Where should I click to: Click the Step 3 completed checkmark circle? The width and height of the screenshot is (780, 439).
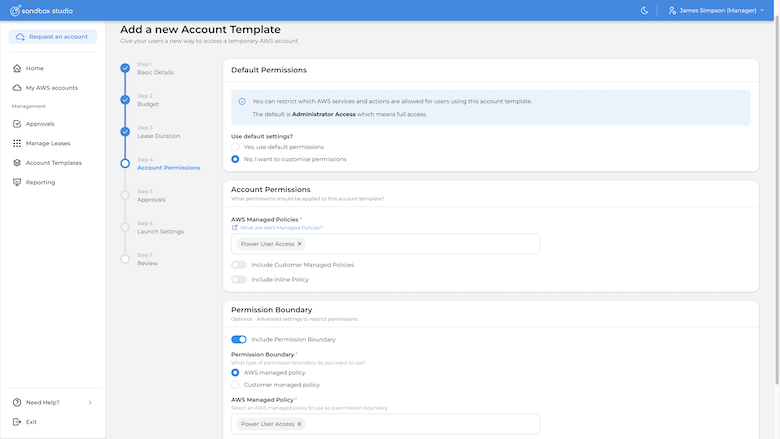pyautogui.click(x=125, y=132)
